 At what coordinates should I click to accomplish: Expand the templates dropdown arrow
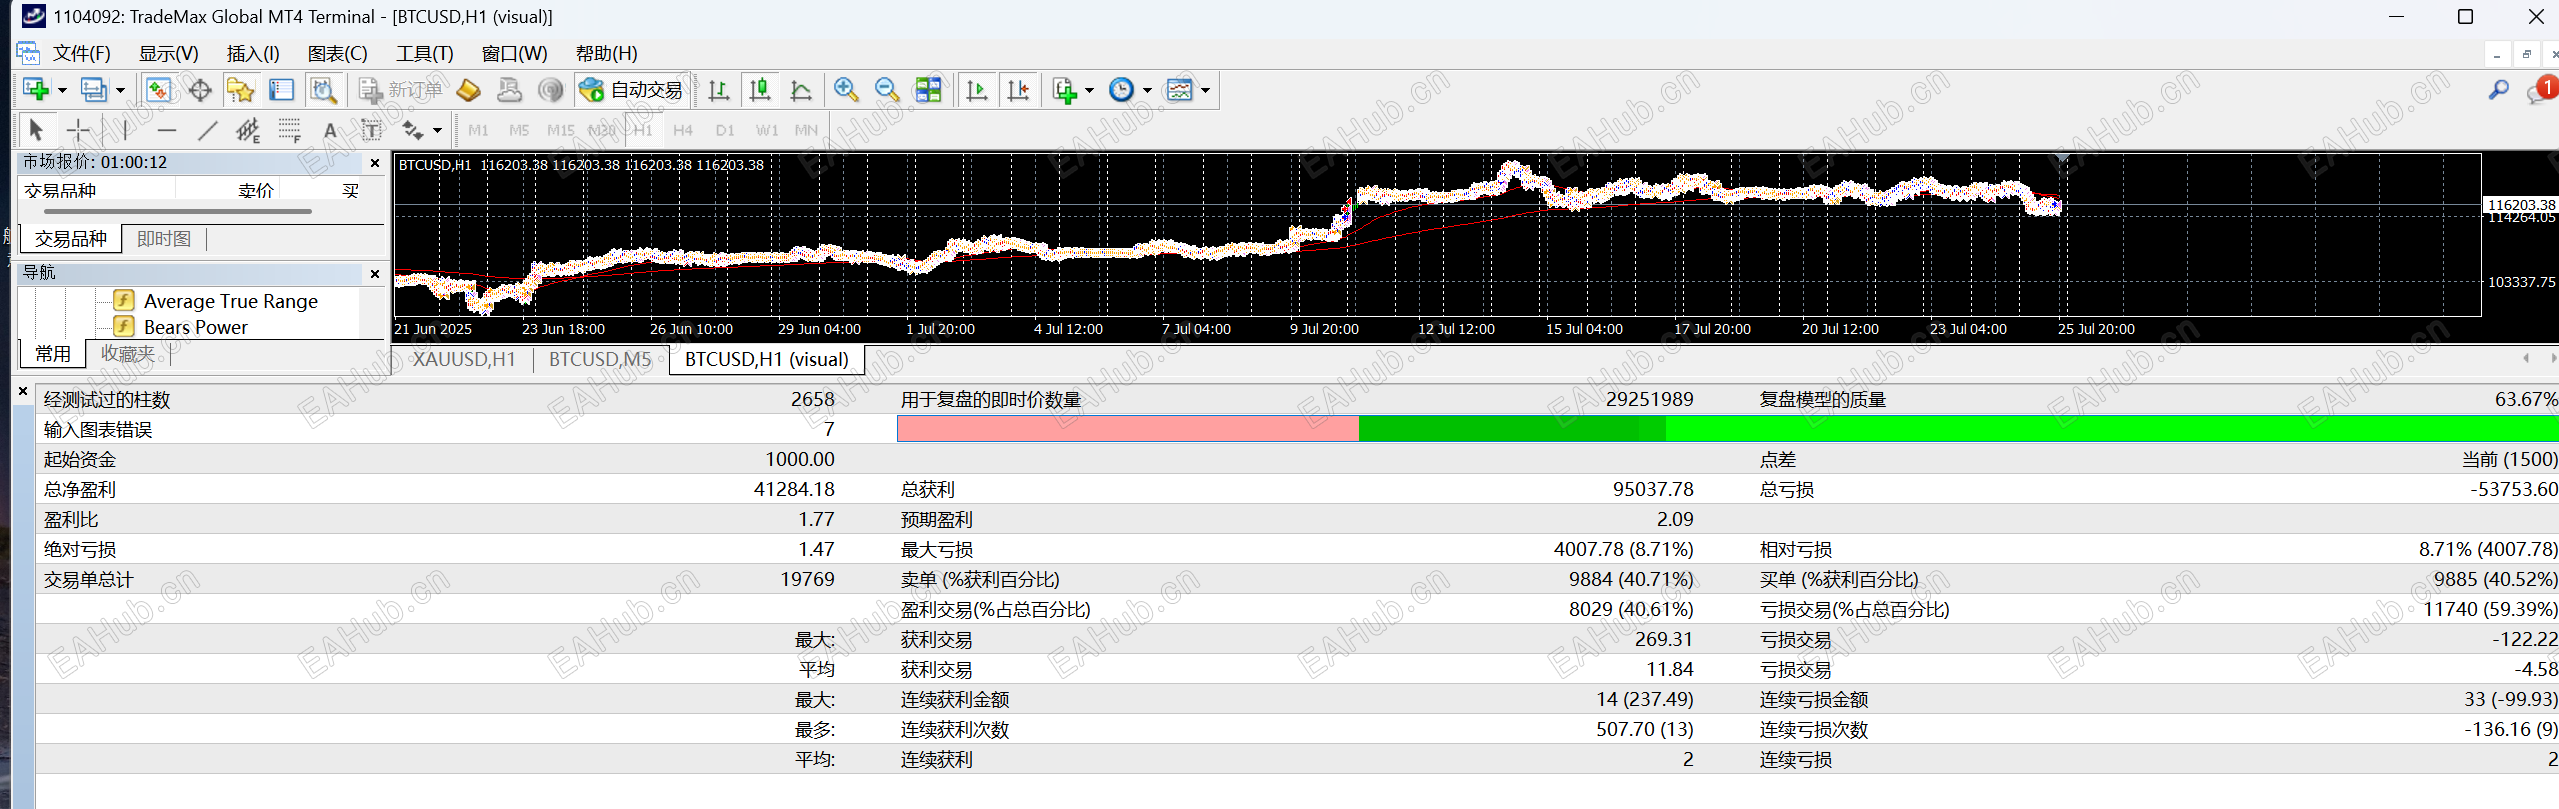coord(1205,90)
